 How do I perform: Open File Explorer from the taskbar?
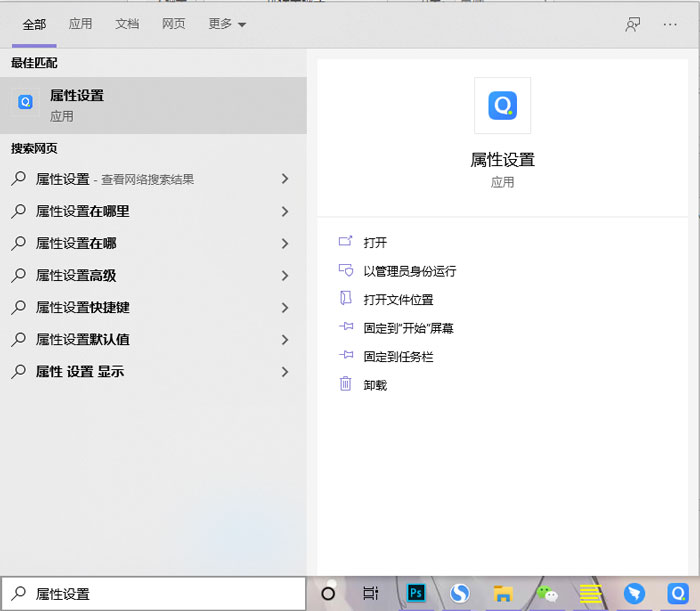click(x=503, y=593)
